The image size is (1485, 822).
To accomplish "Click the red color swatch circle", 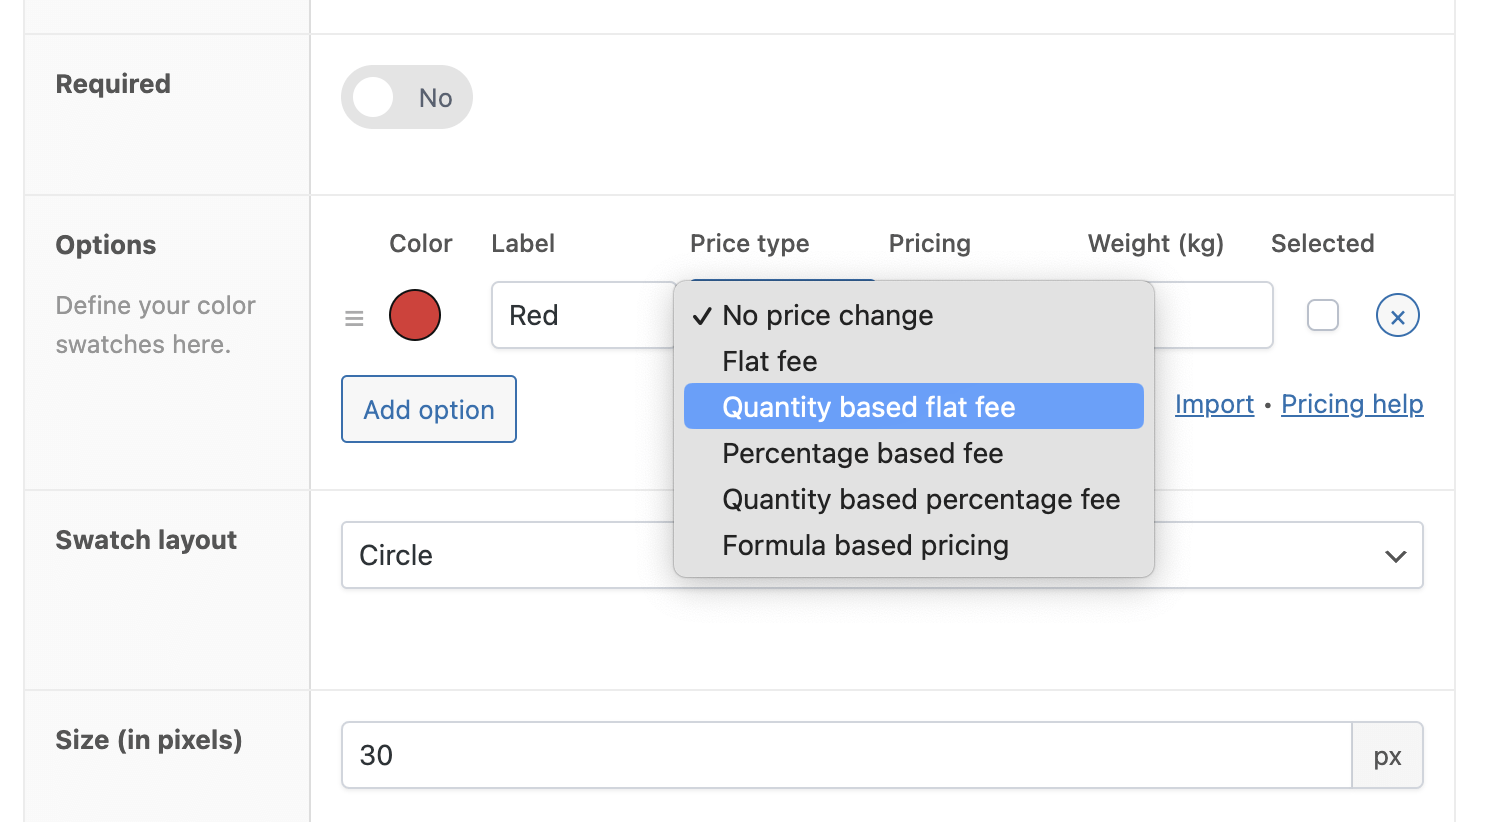I will 414,315.
